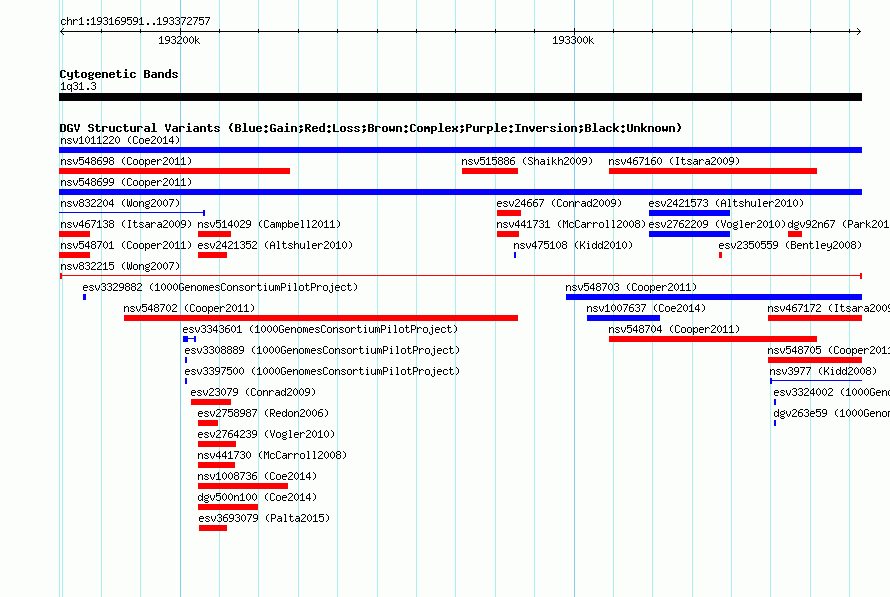The height and width of the screenshot is (597, 890).
Task: Click esv23079 (Conrad2009) label
Action: 253,392
